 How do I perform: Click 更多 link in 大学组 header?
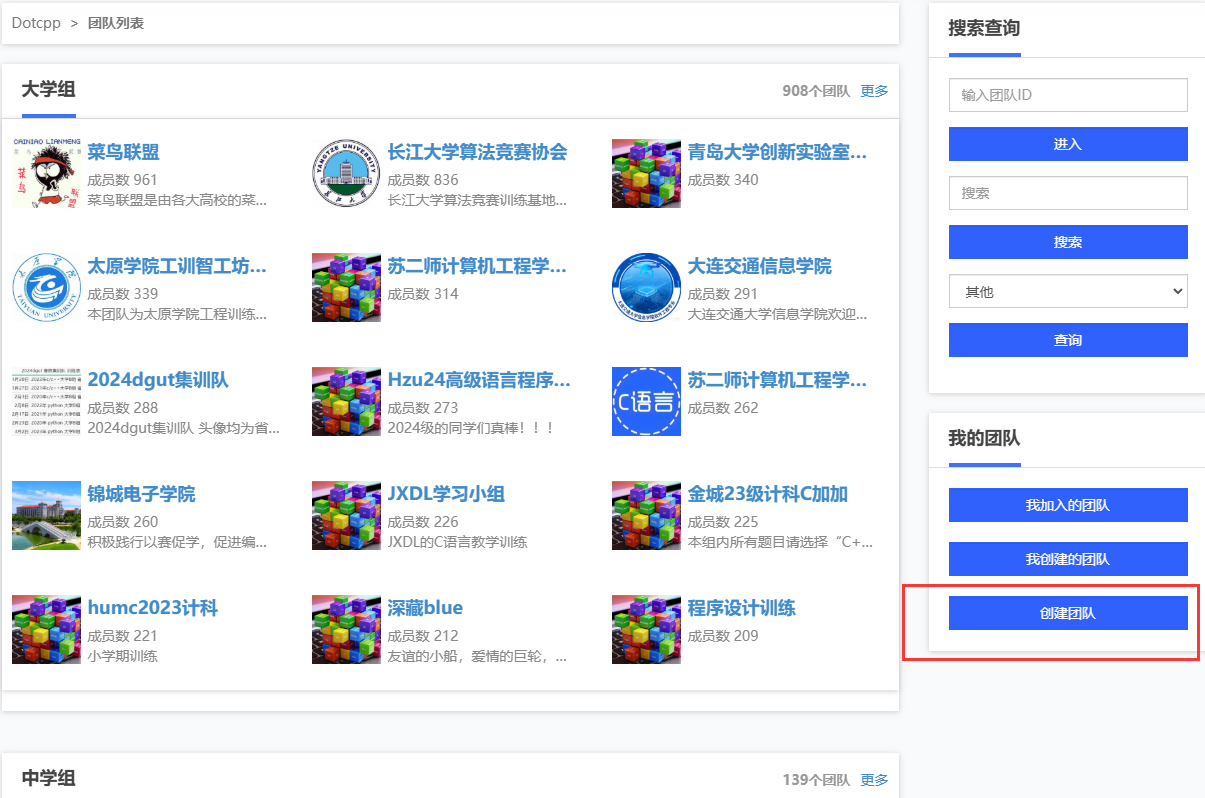[874, 91]
